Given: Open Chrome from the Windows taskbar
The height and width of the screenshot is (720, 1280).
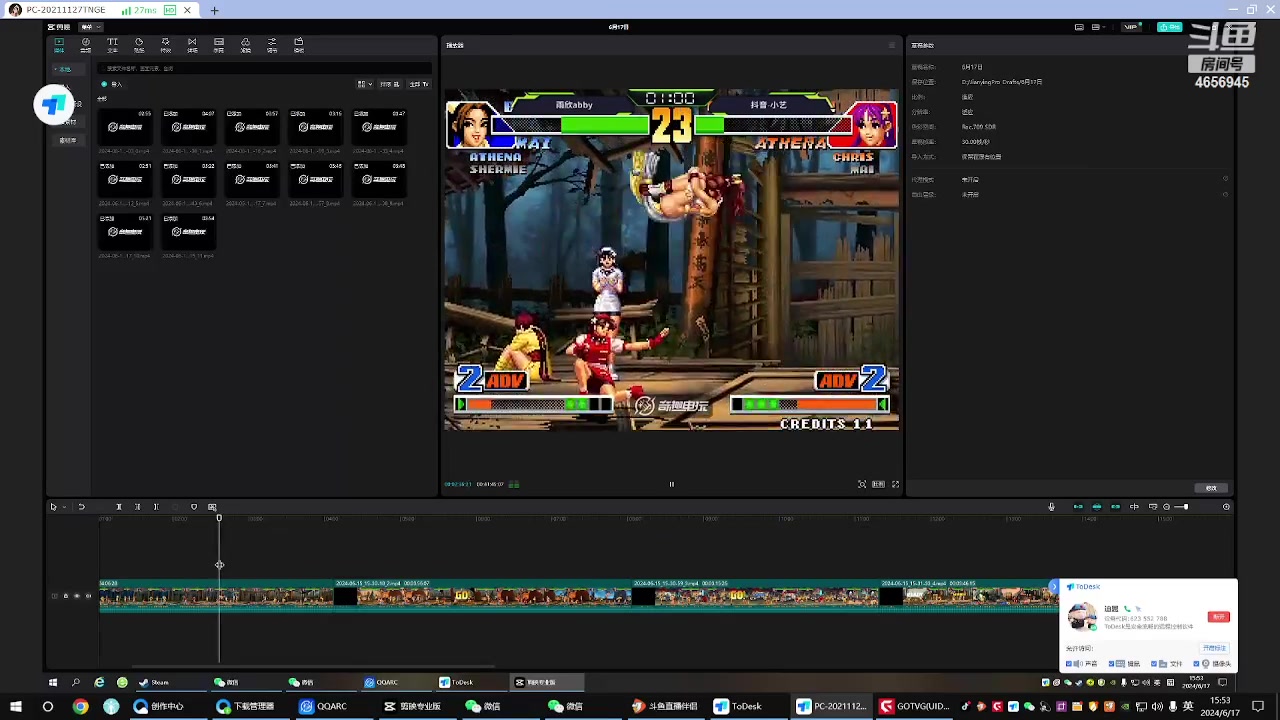Looking at the screenshot, I should 80,706.
